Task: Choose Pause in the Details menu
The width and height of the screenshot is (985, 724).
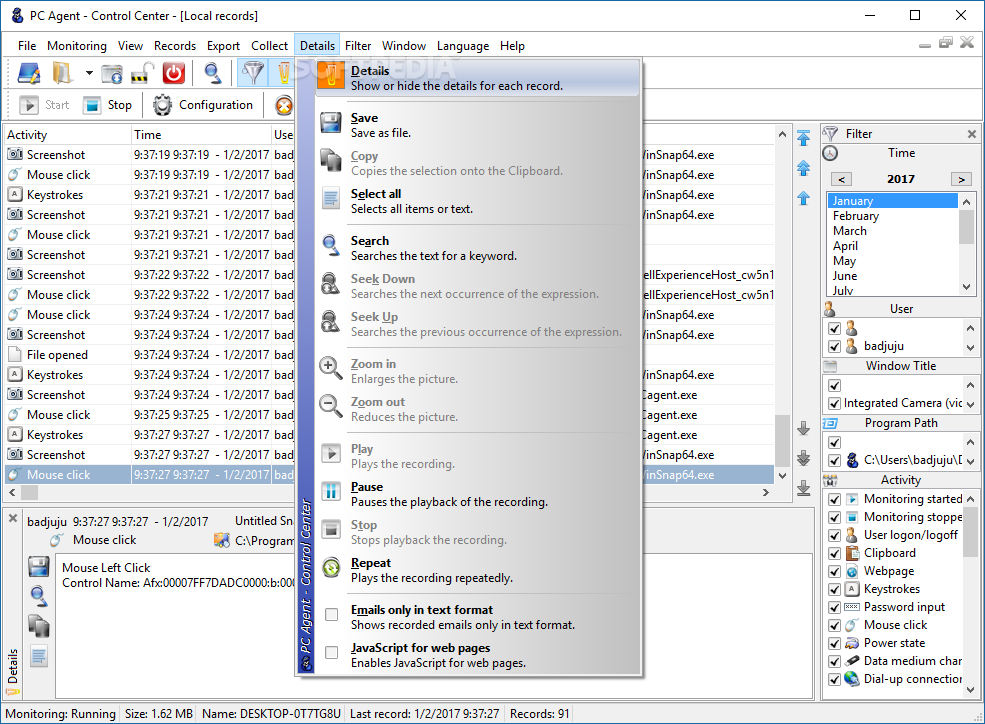Action: tap(477, 494)
